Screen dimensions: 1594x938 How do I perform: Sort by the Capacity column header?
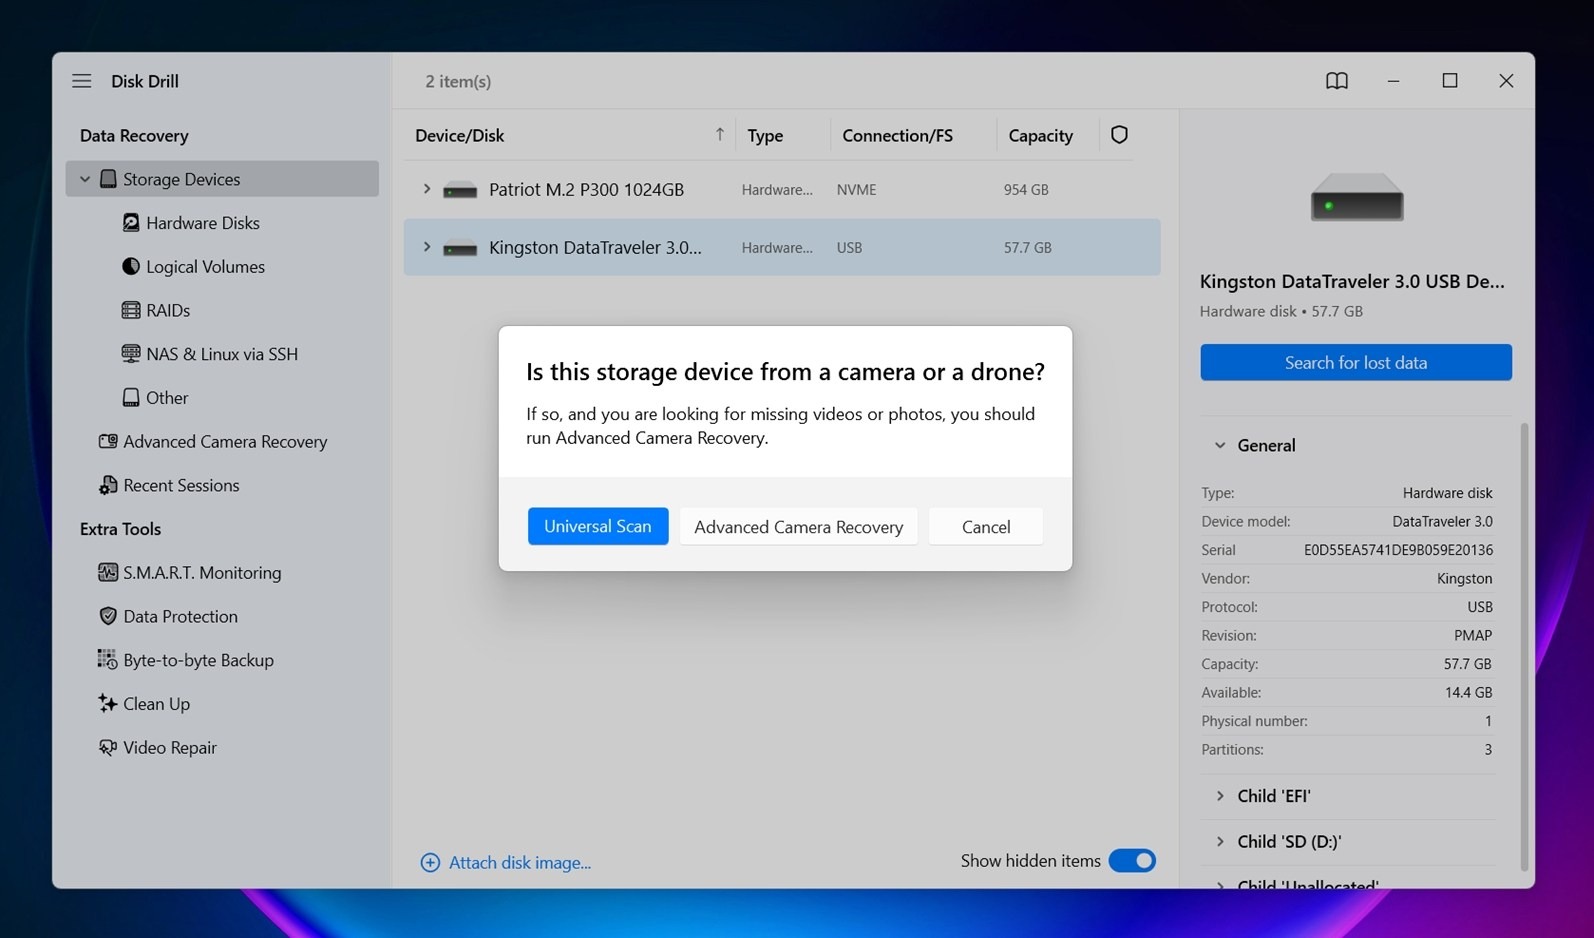pos(1040,135)
